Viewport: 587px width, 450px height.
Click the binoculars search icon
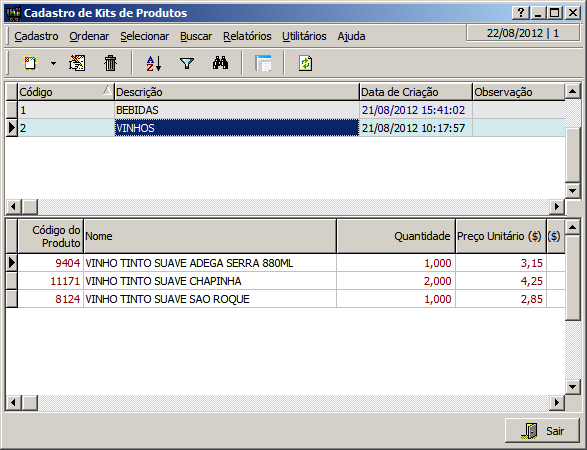point(220,63)
